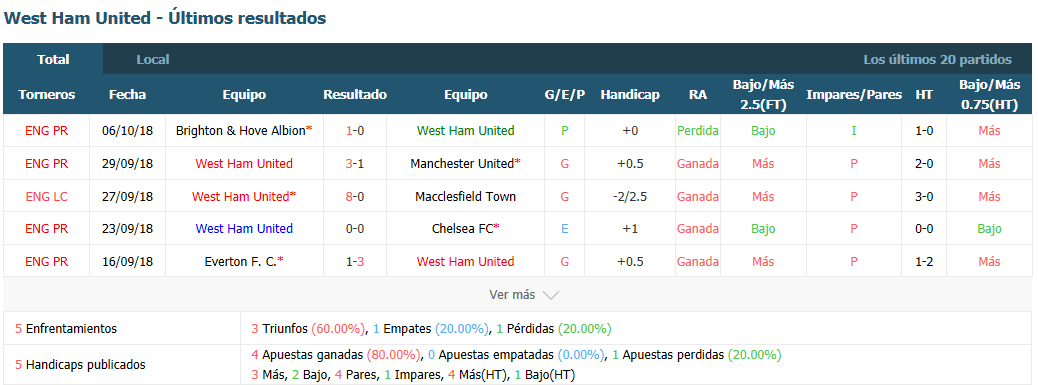This screenshot has height=385, width=1038.
Task: Click the Fecha column header
Action: [127, 95]
